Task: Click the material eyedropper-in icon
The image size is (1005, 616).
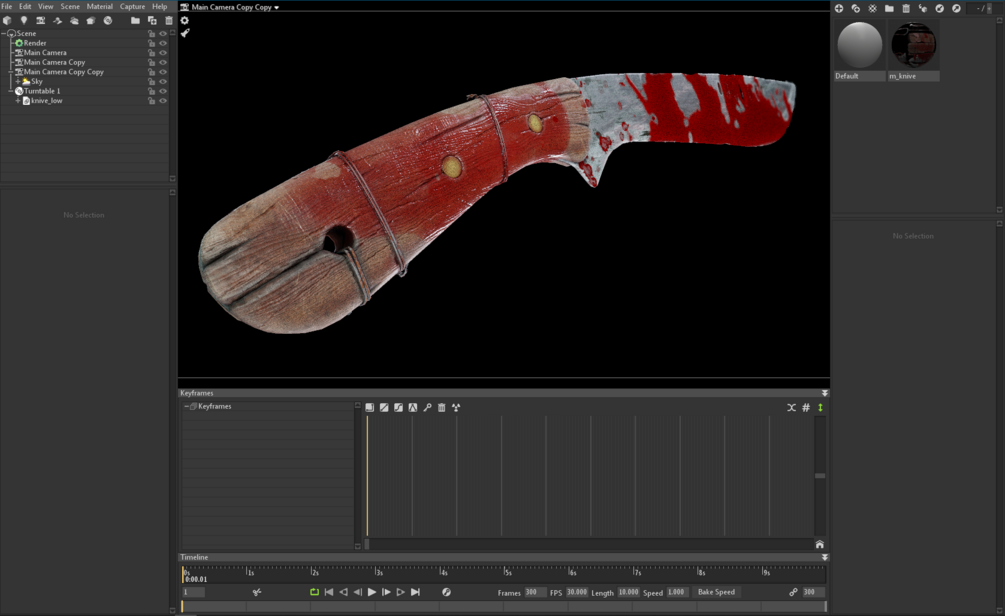Action: 940,8
